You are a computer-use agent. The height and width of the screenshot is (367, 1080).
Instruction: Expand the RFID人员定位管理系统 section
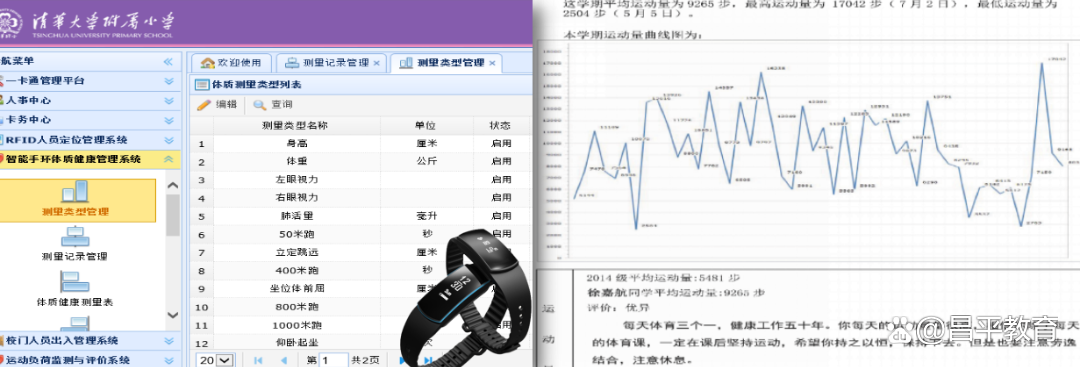[x=168, y=140]
